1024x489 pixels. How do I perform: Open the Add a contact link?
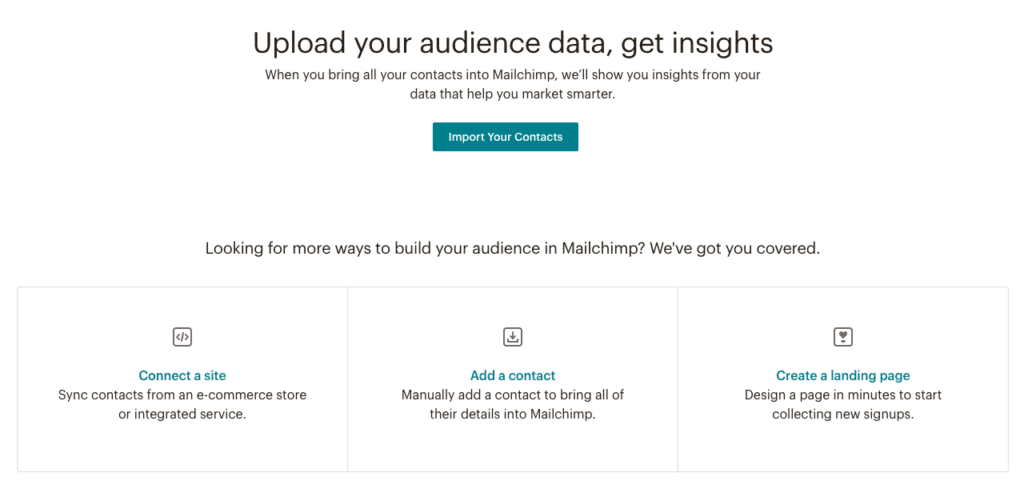click(513, 375)
